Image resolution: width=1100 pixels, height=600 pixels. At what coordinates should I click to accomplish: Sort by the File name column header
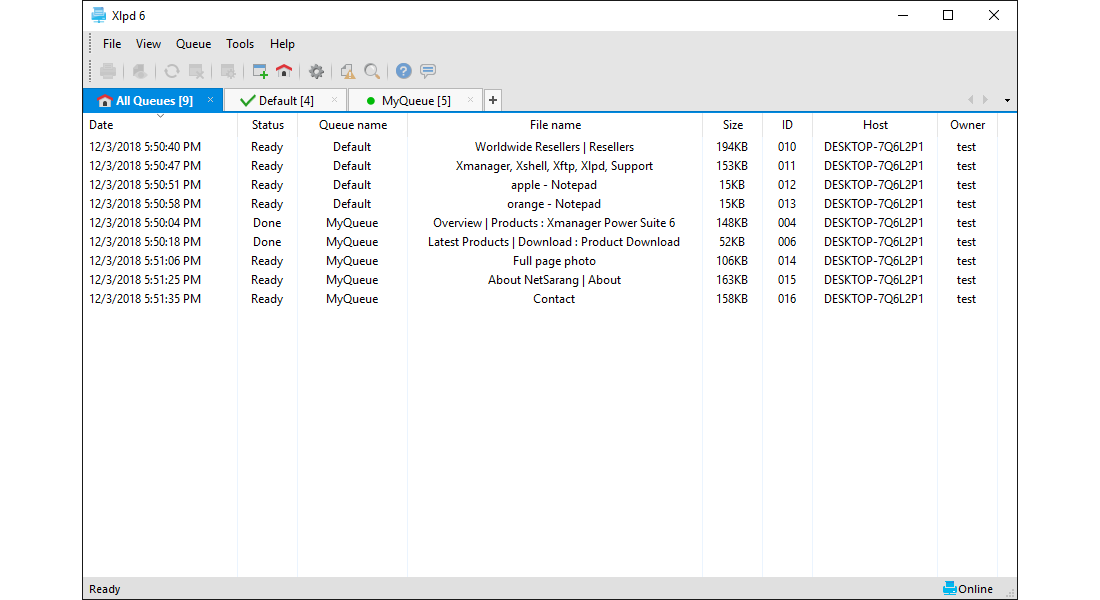click(555, 125)
